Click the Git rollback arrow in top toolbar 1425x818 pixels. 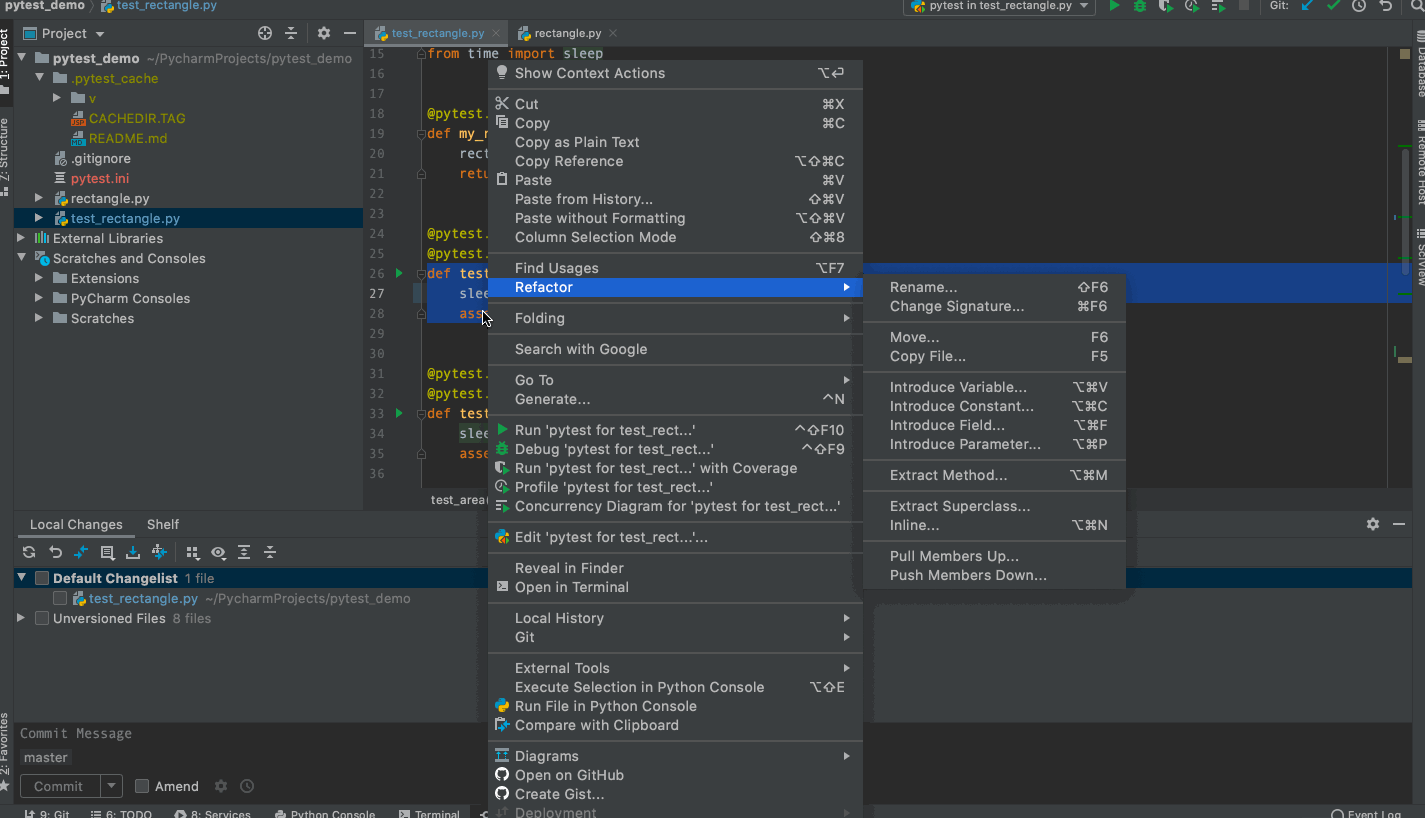[x=1385, y=6]
